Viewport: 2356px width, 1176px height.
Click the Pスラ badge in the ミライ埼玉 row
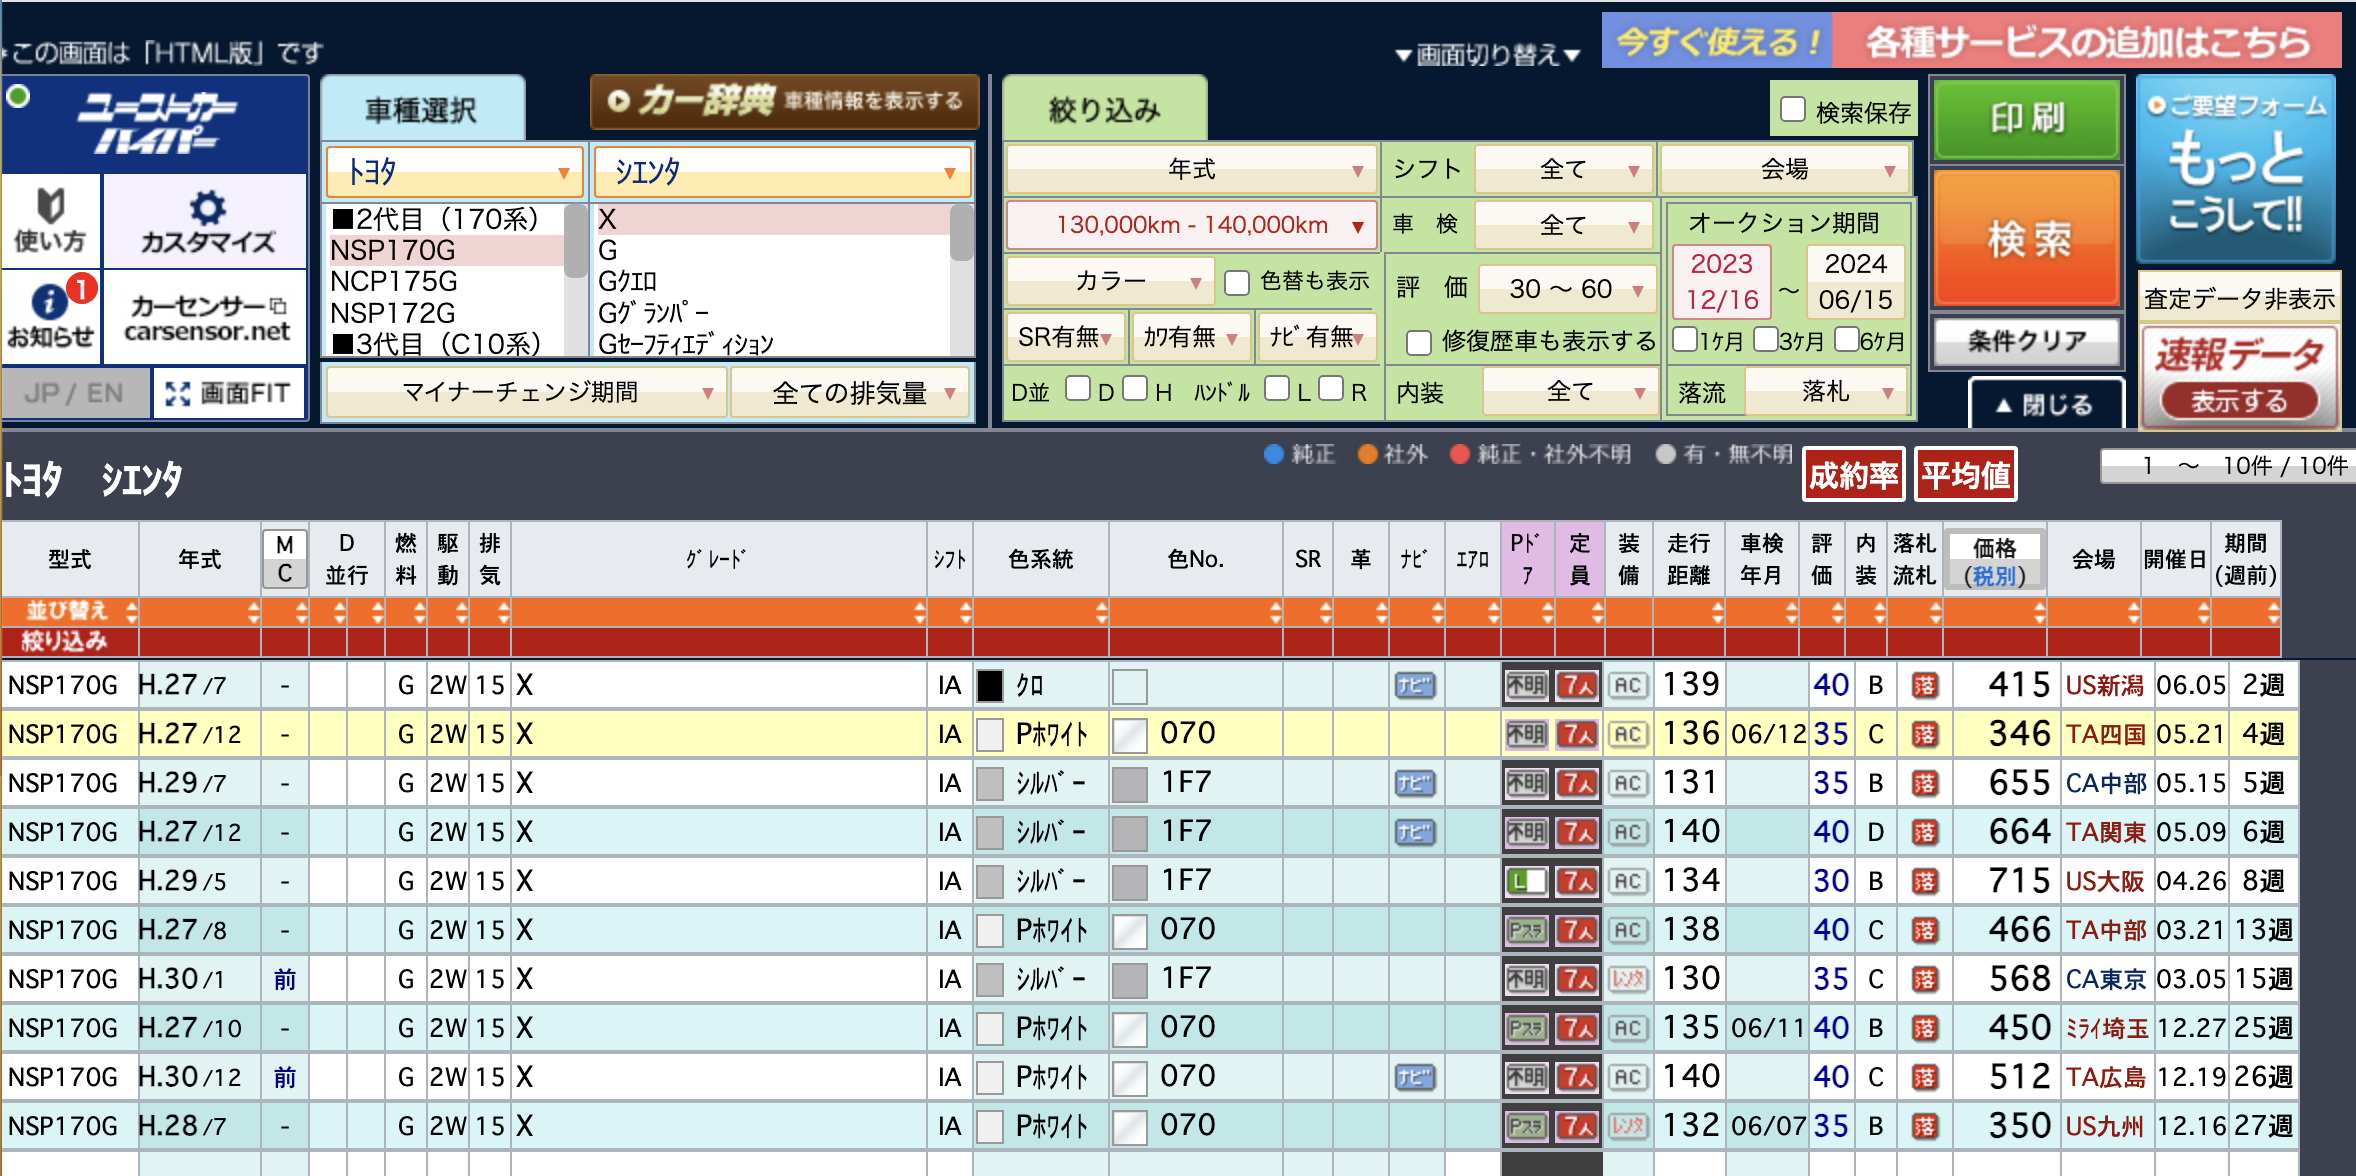click(1526, 1028)
